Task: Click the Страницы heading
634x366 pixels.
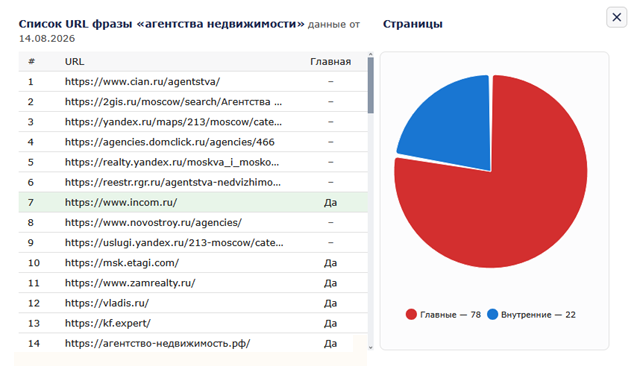Action: click(x=412, y=24)
